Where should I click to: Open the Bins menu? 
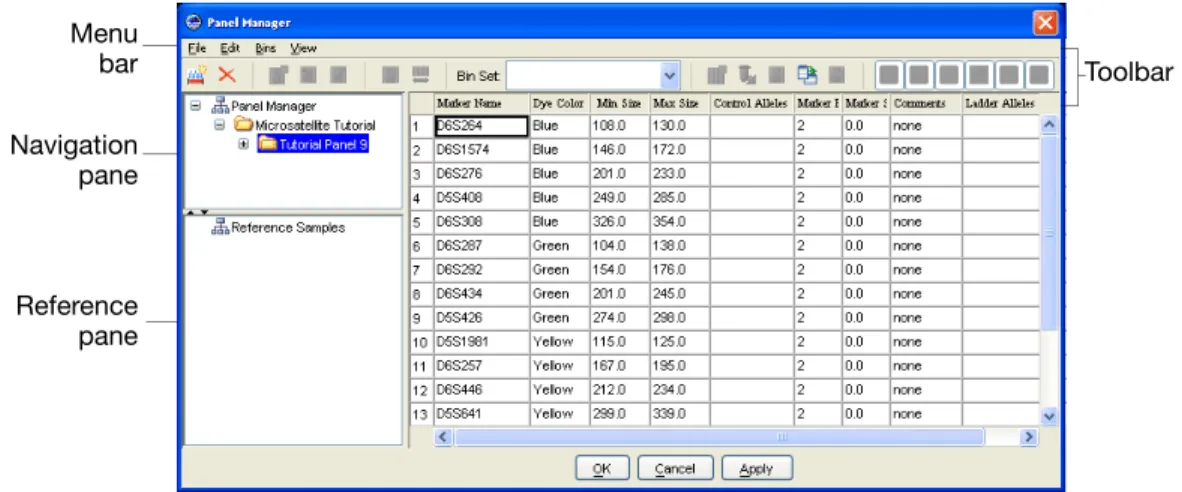[266, 48]
